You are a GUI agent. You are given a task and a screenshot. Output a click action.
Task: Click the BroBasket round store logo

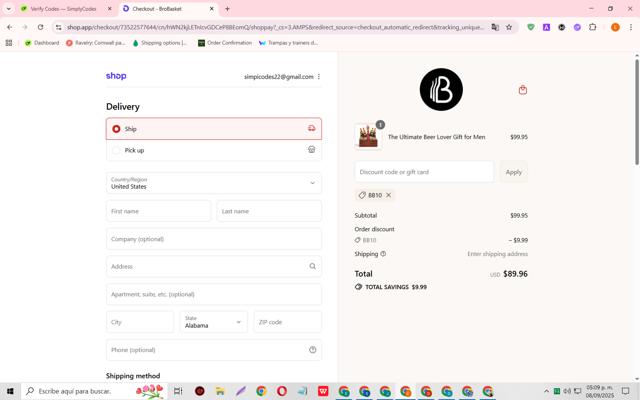click(441, 89)
